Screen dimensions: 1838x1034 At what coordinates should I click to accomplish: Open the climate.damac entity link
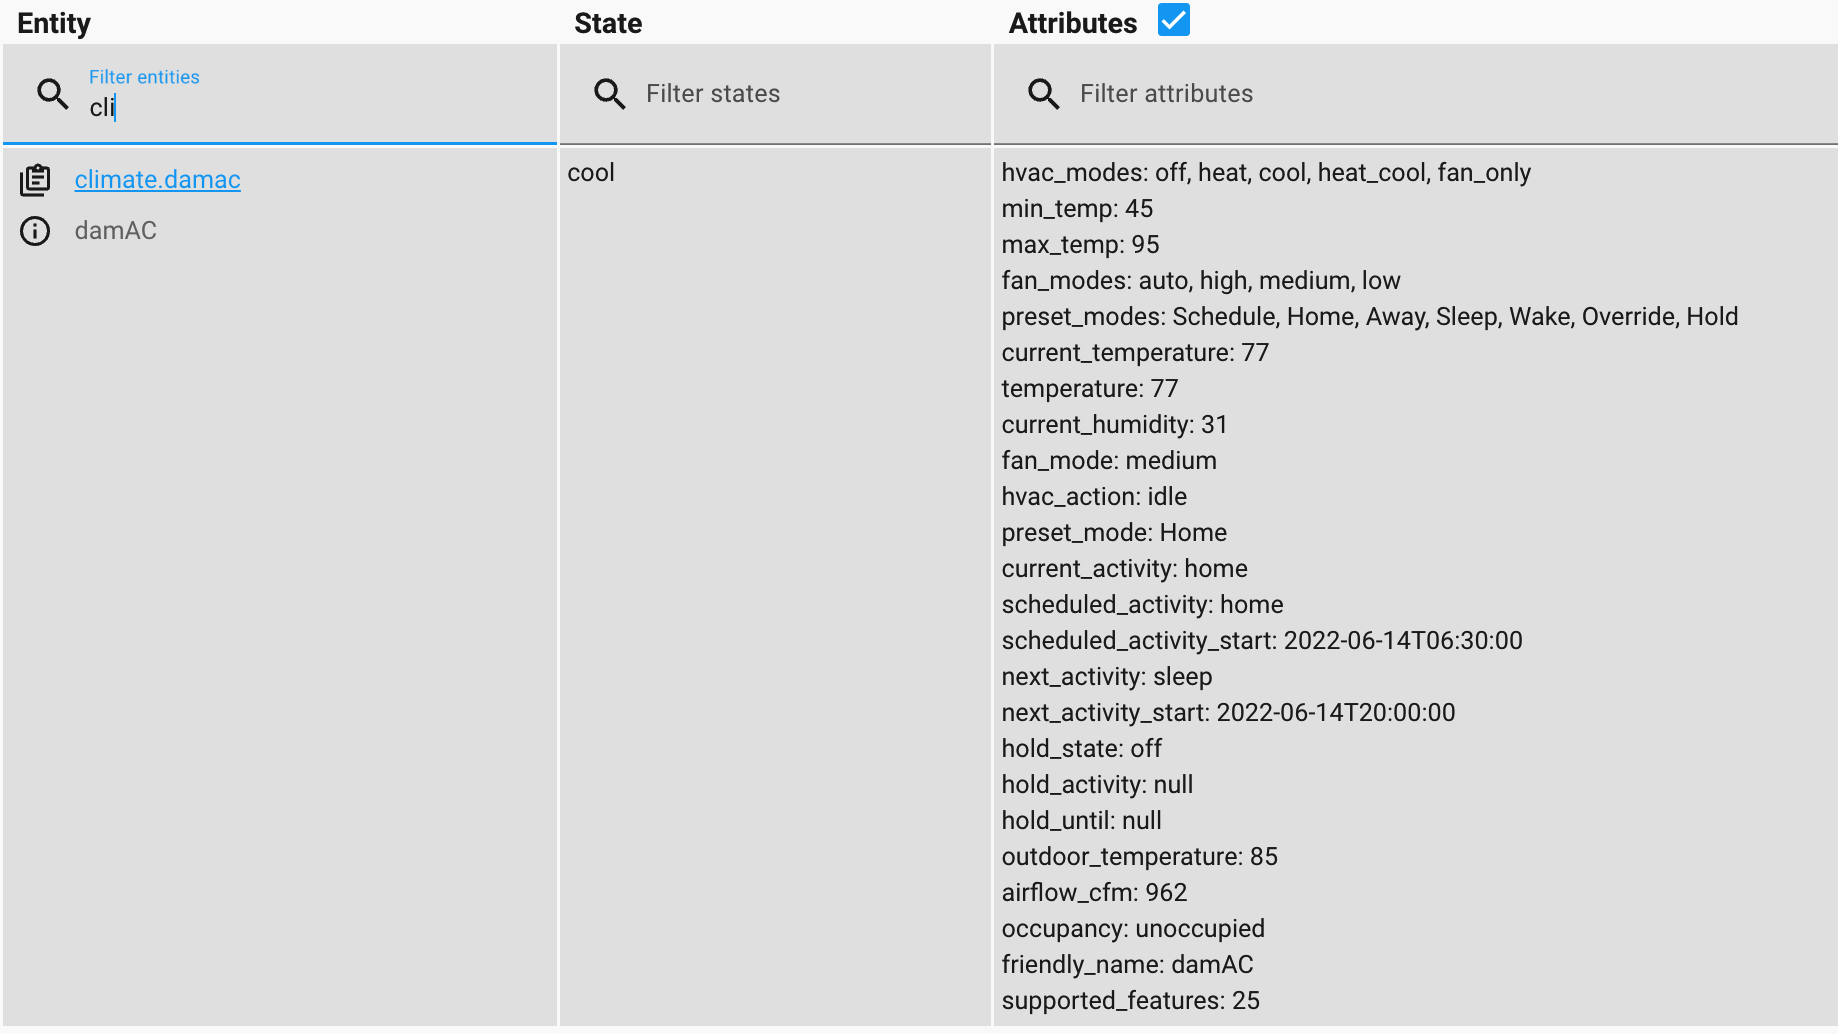coord(157,180)
